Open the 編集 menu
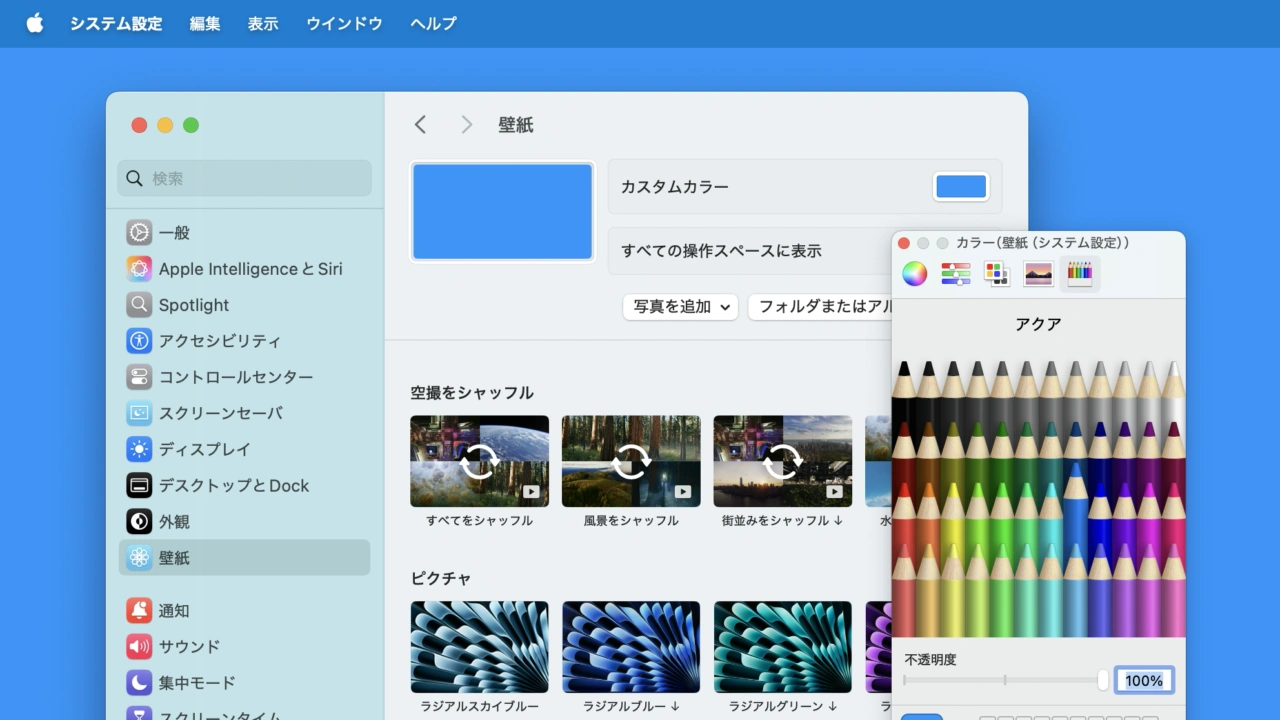 [205, 23]
